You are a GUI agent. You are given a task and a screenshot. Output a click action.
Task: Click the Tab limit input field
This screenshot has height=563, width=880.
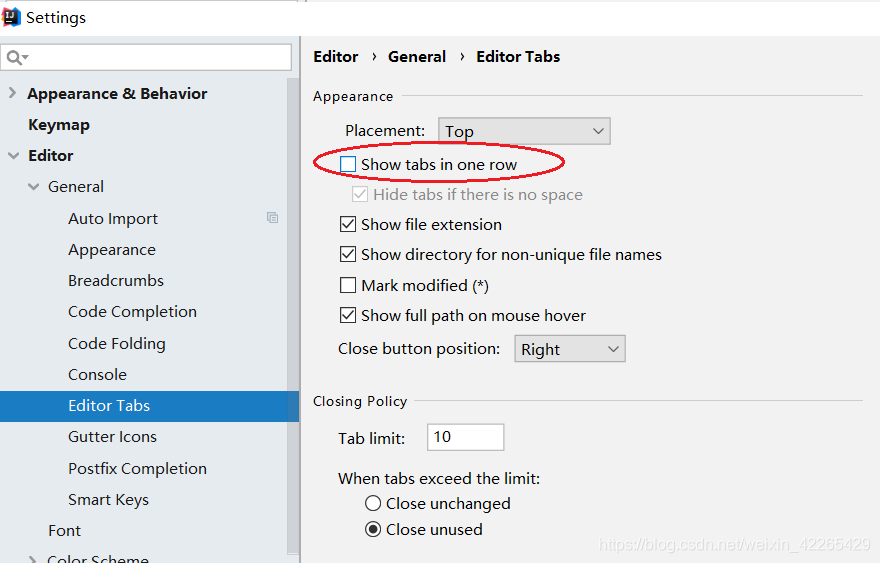(465, 437)
